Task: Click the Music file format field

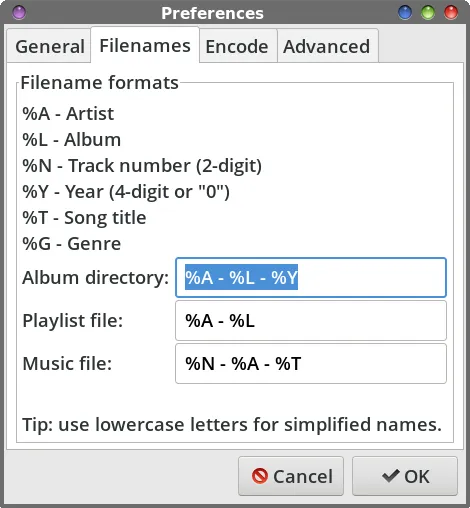Action: (311, 364)
